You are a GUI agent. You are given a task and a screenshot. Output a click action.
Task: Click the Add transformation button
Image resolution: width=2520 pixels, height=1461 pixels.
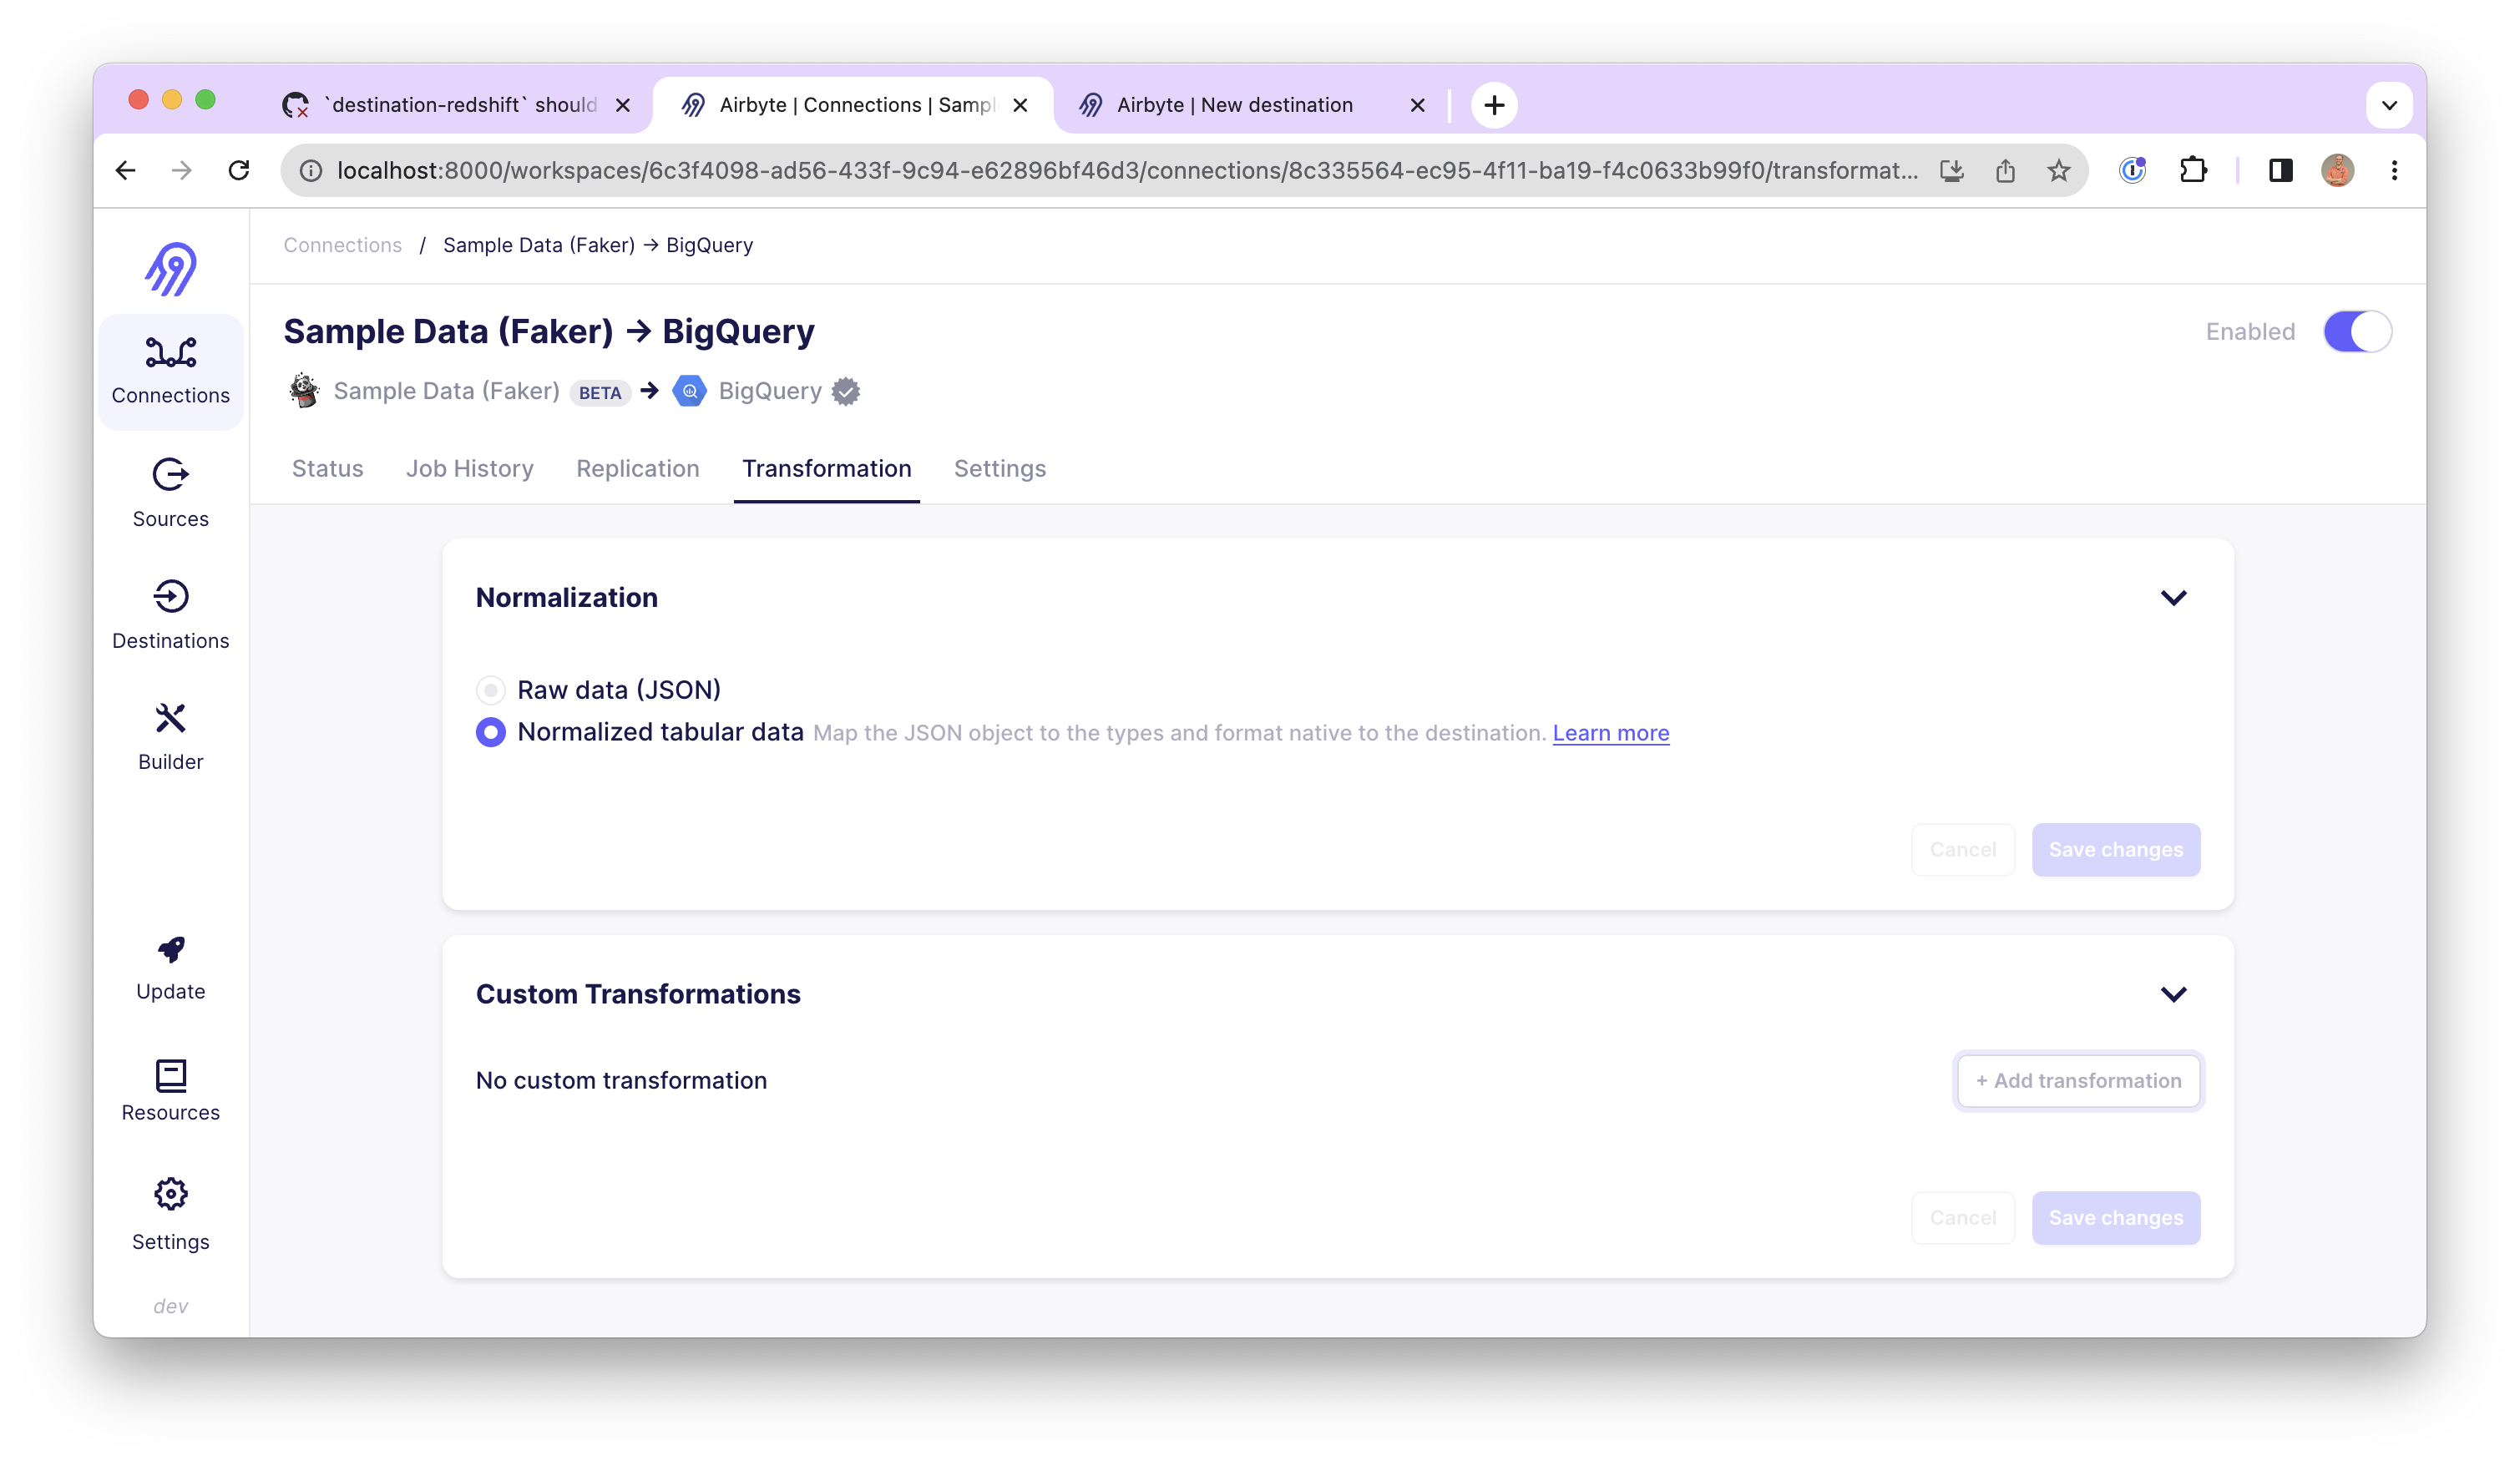tap(2078, 1081)
